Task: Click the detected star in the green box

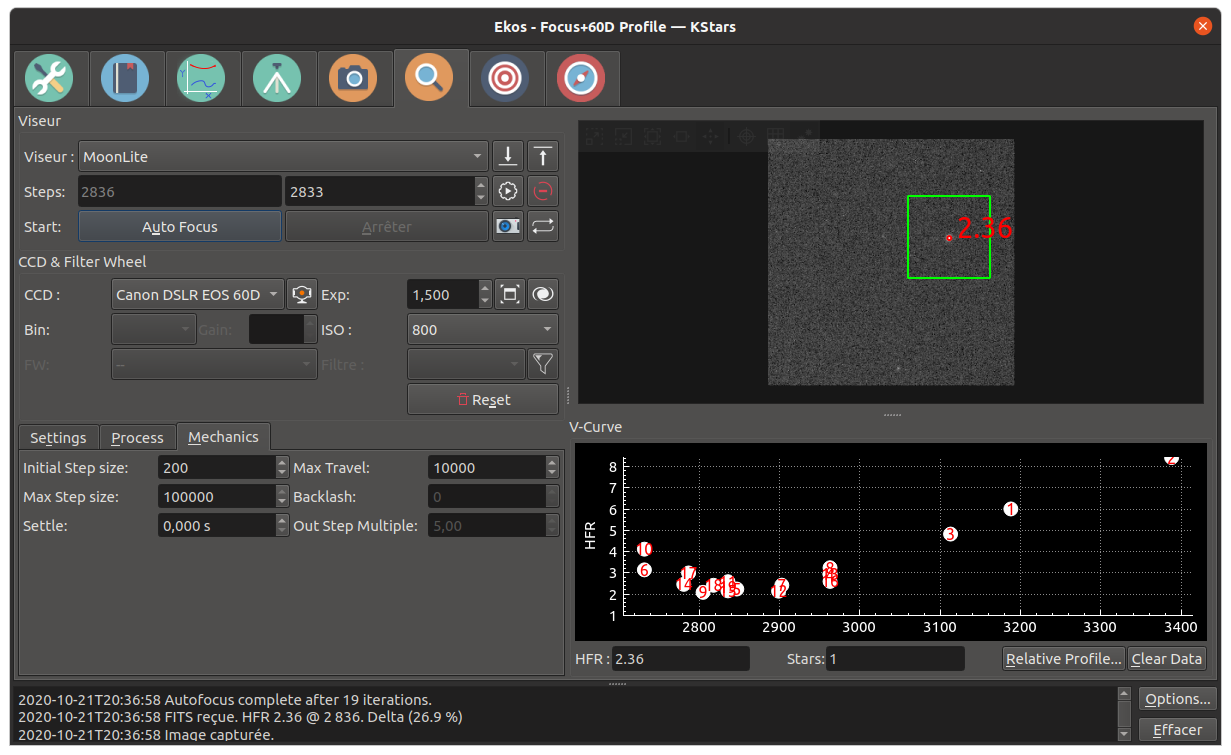Action: coord(949,238)
